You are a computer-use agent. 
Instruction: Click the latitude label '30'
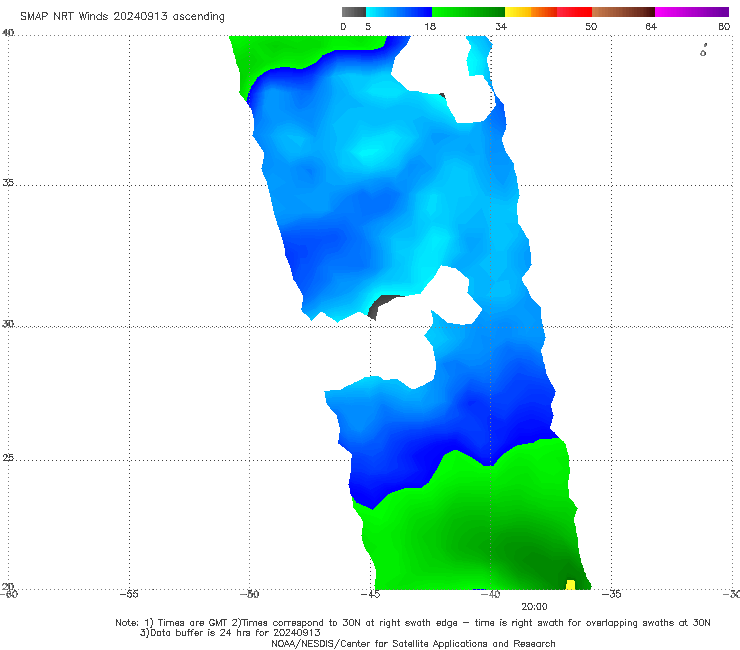pyautogui.click(x=8, y=324)
